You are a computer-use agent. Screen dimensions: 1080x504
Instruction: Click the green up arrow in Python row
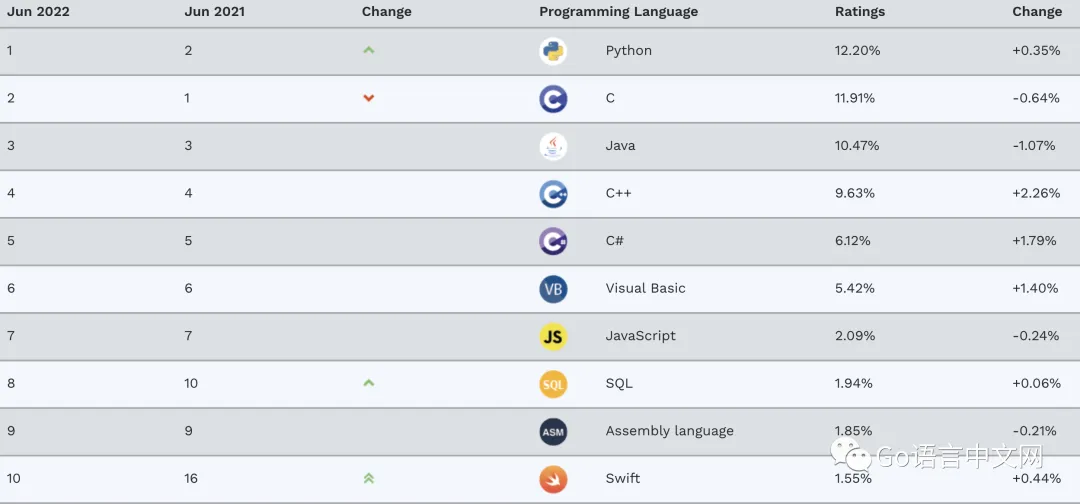369,50
